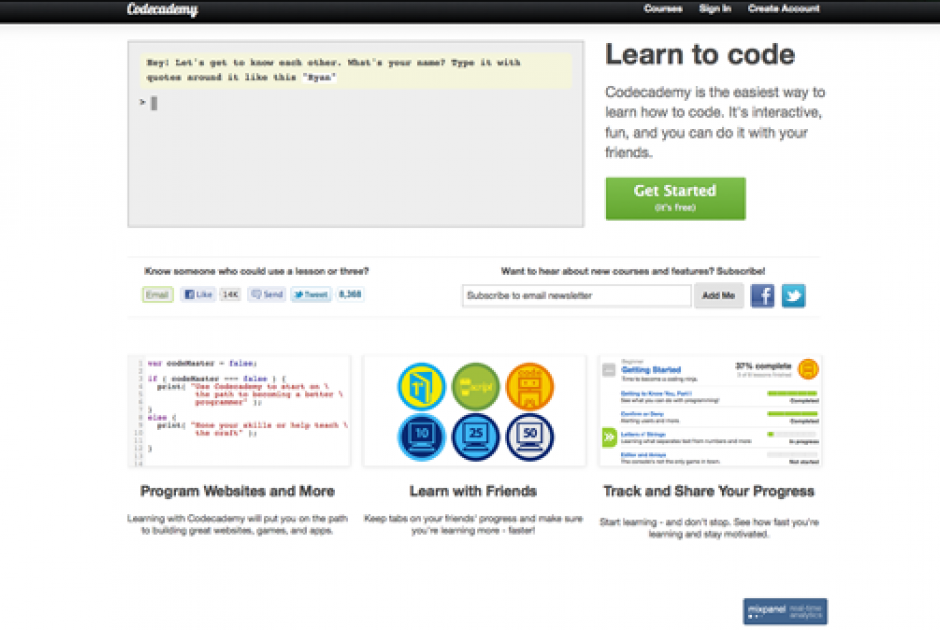This screenshot has width=940, height=630.
Task: Open the Mixpanel analytics badge
Action: [785, 611]
